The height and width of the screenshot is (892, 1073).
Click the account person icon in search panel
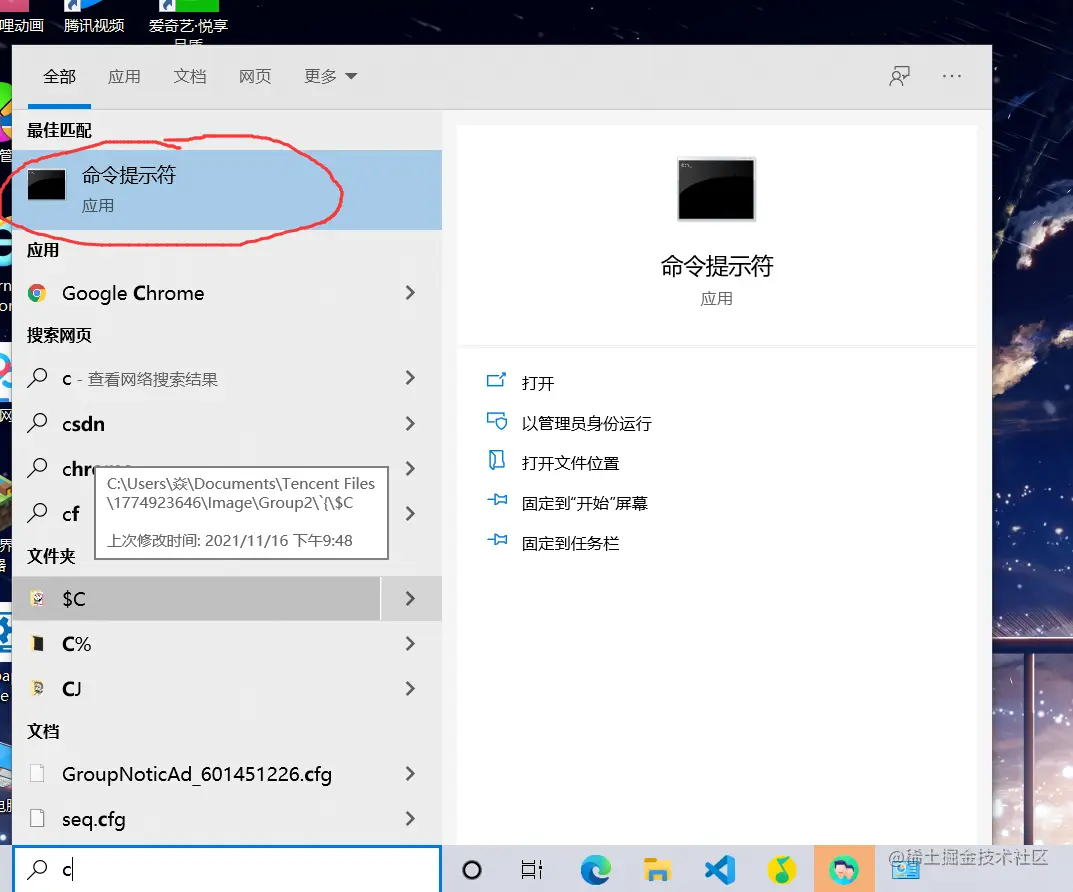click(898, 75)
